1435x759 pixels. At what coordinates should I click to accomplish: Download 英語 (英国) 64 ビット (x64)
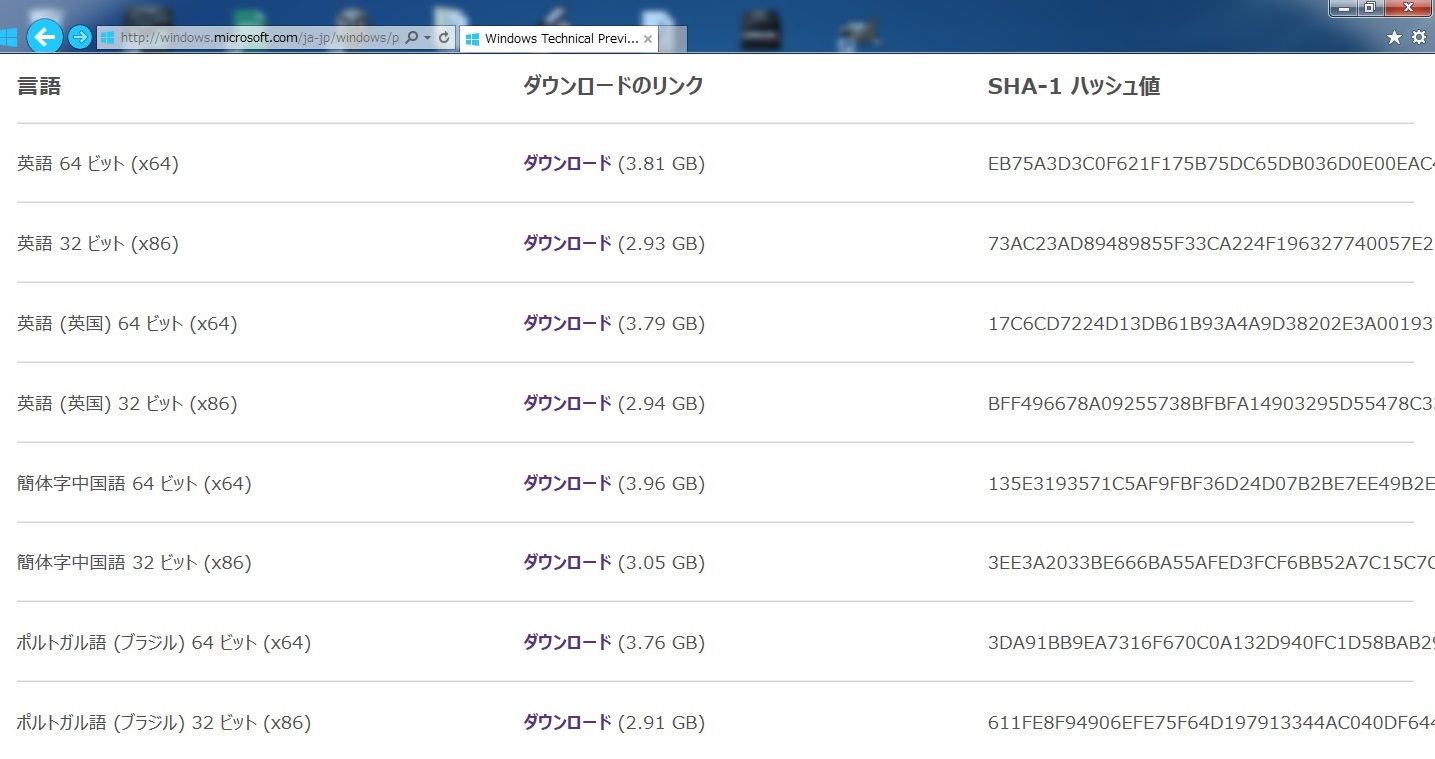567,323
